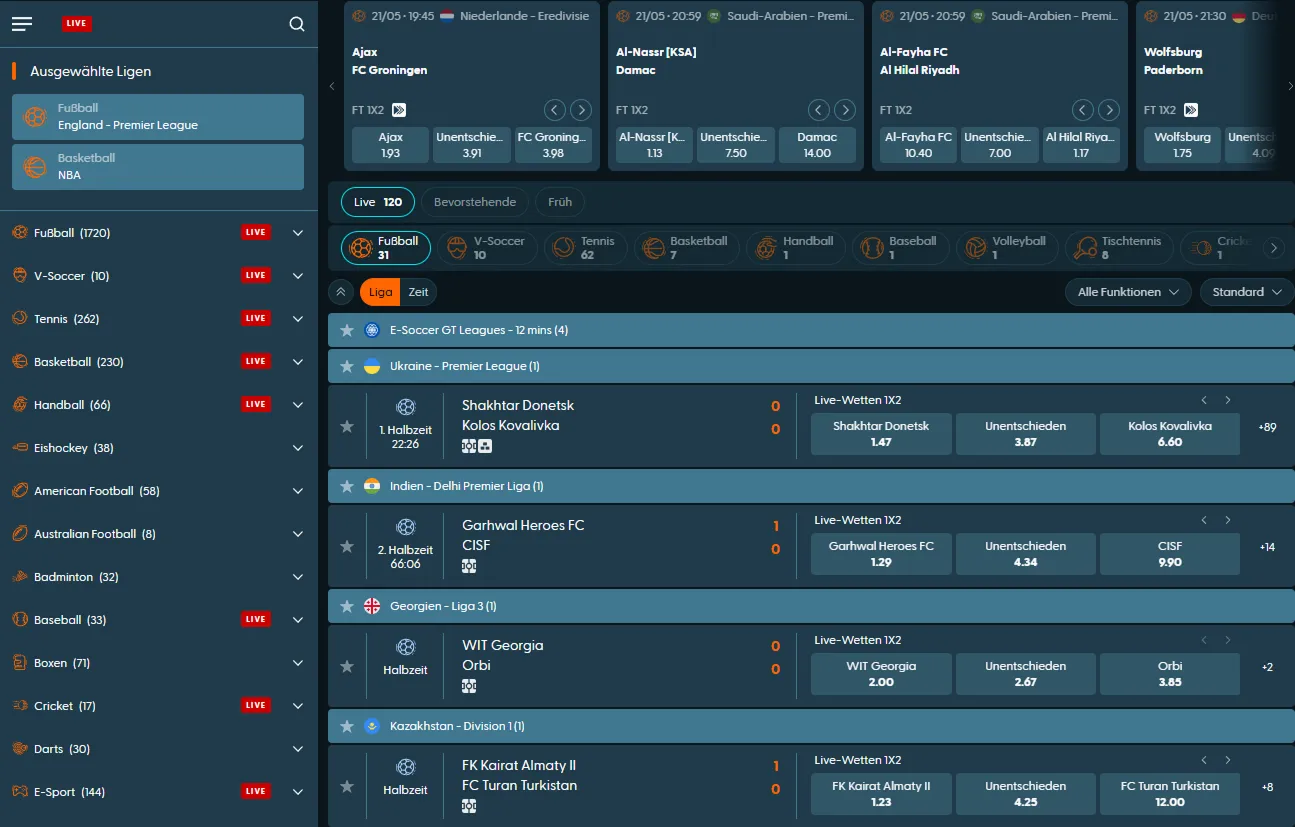This screenshot has height=827, width=1295.
Task: Expand the American Football (58) category
Action: (297, 491)
